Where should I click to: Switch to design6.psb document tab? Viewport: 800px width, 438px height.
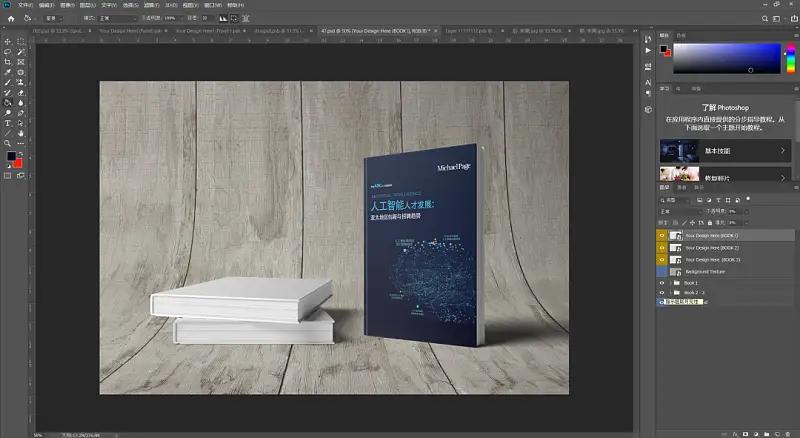279,31
